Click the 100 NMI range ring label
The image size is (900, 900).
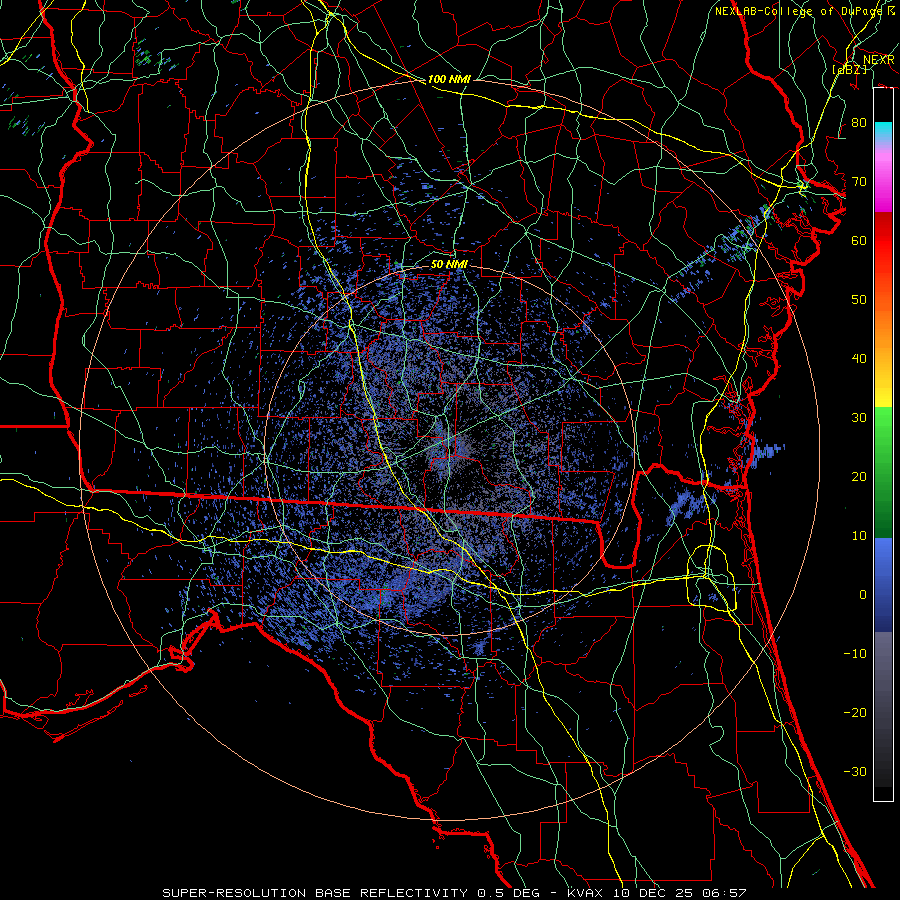pyautogui.click(x=449, y=79)
